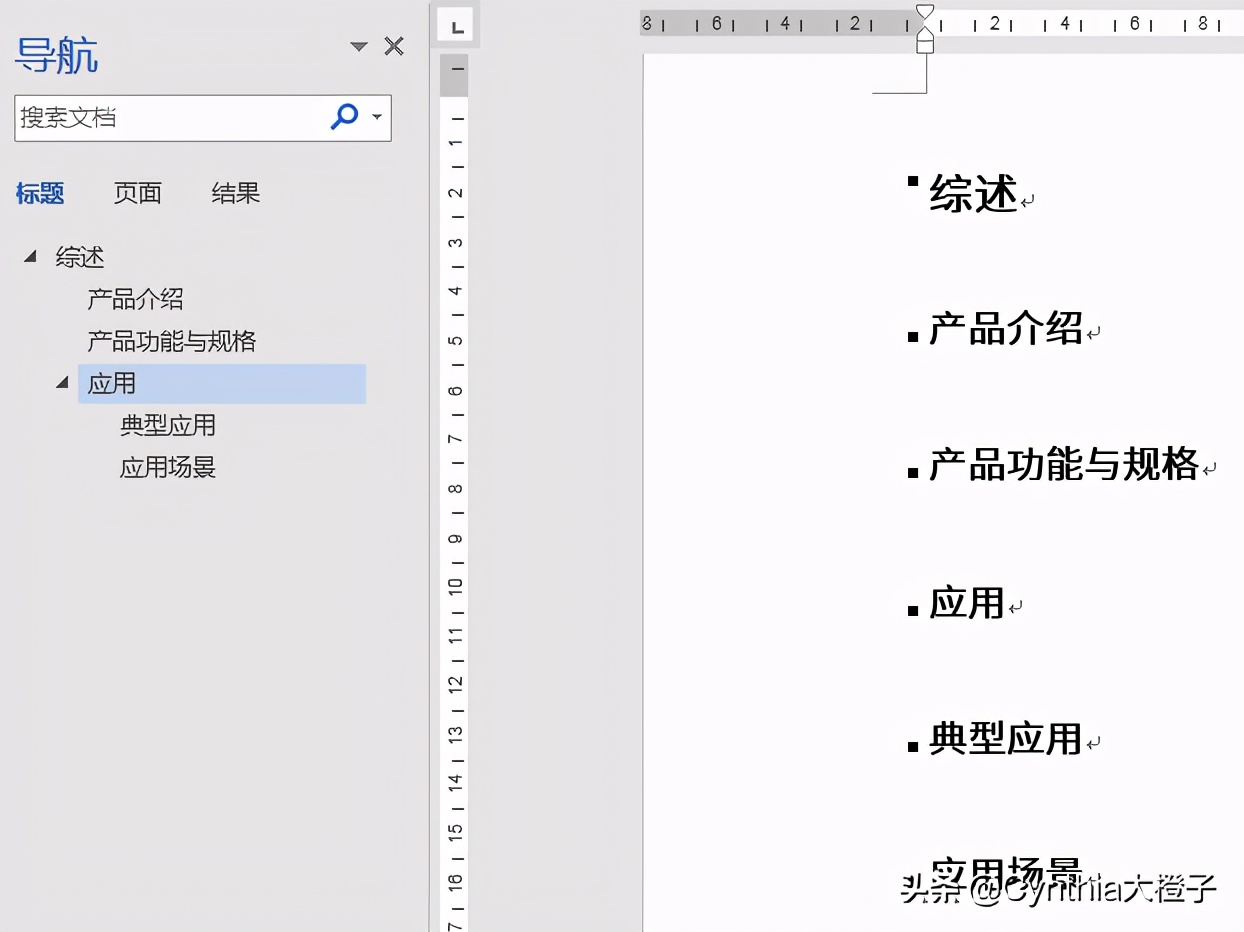
Task: Close the 导航 navigation pane
Action: pos(393,45)
